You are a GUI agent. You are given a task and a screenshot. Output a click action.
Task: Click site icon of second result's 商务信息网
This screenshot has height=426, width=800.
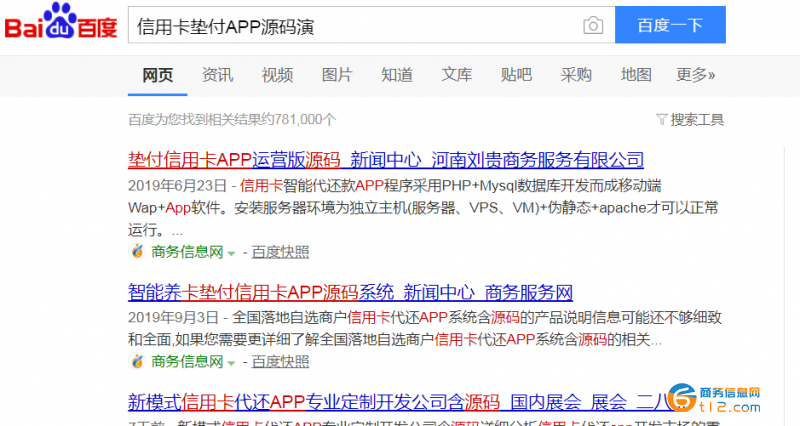137,361
